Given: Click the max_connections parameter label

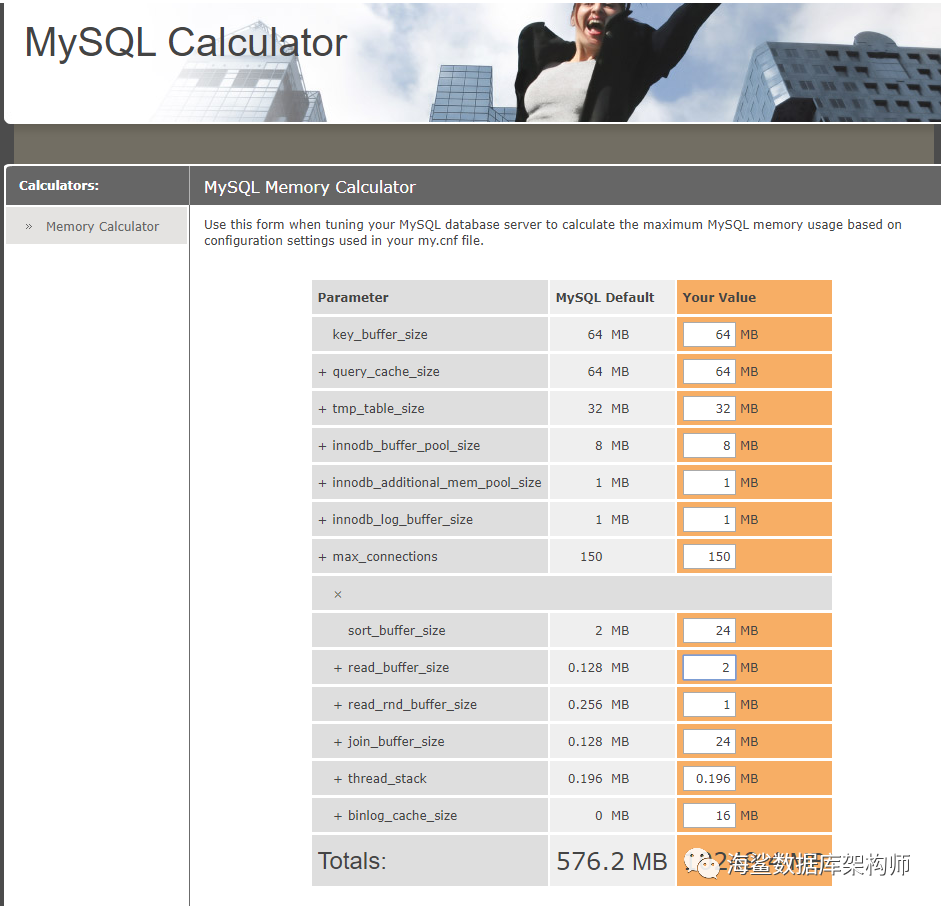Looking at the screenshot, I should [385, 557].
